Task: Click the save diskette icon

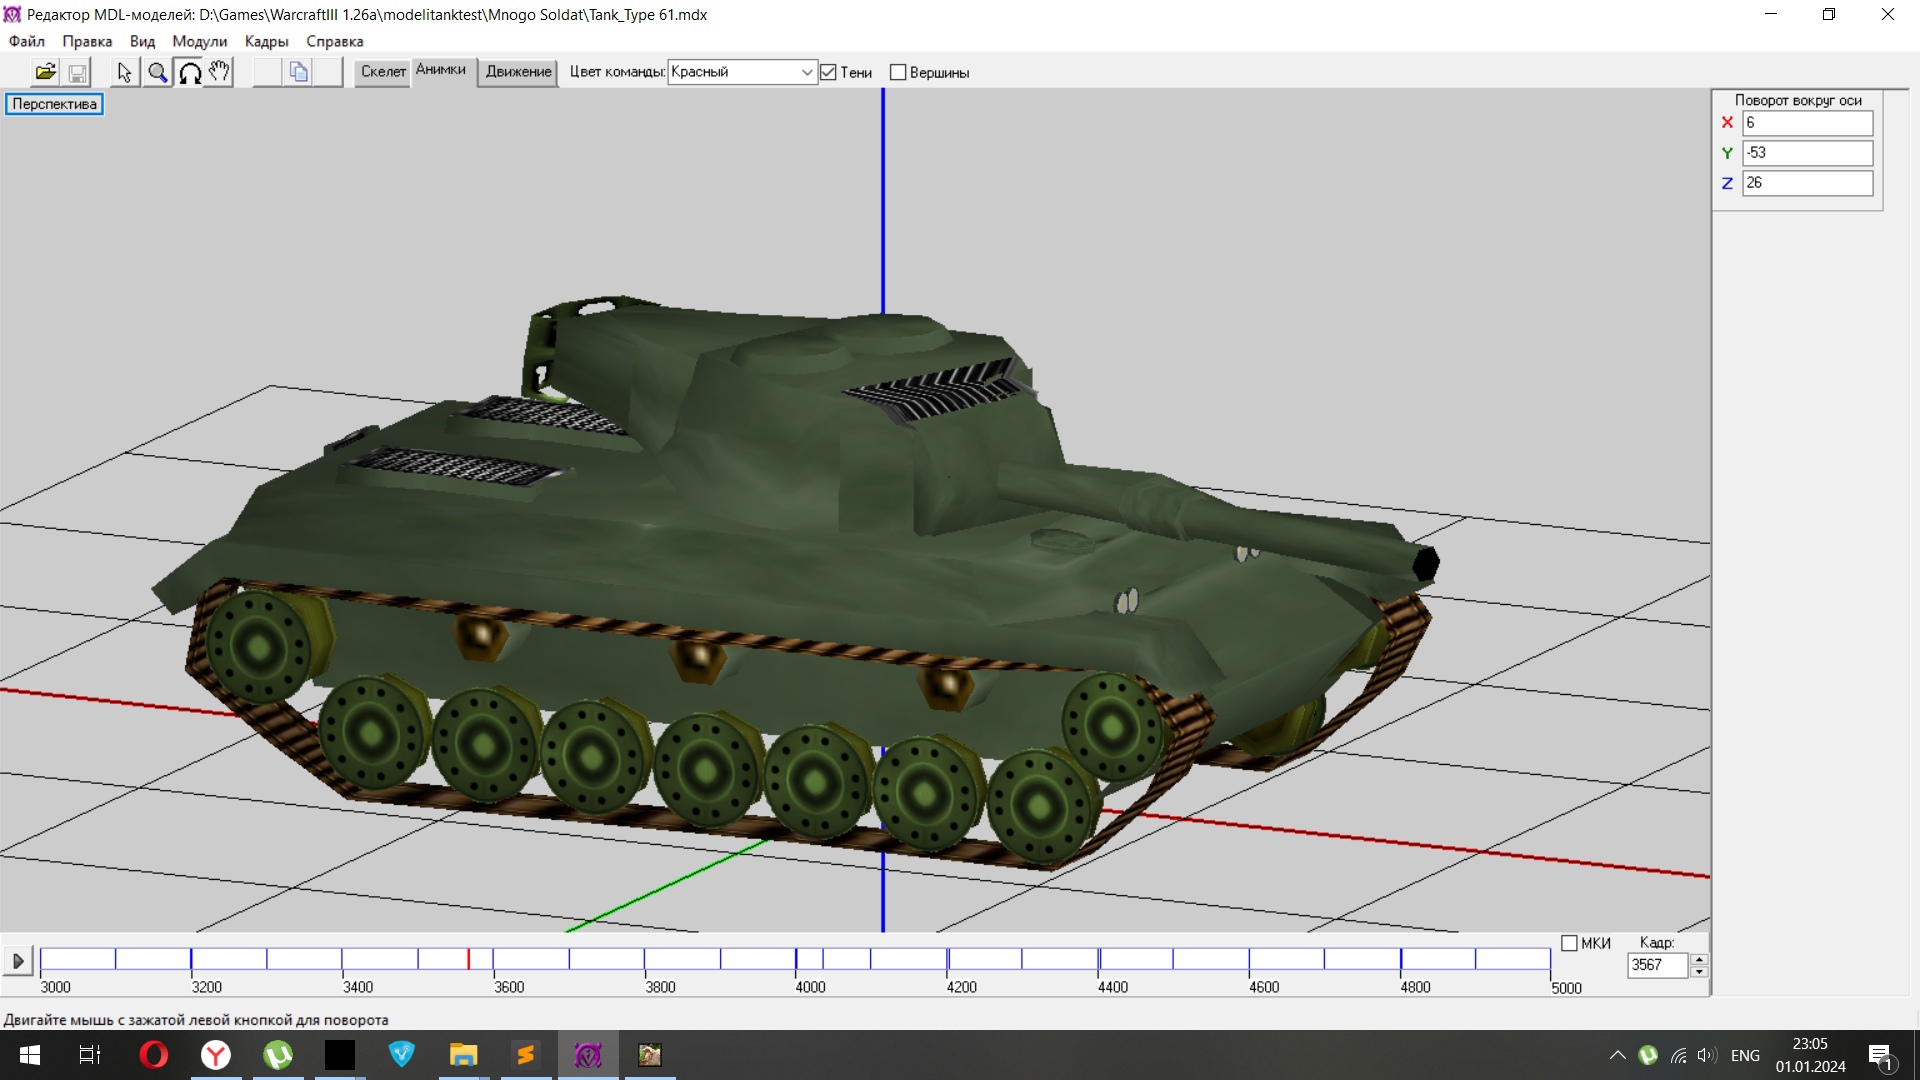Action: coord(77,72)
